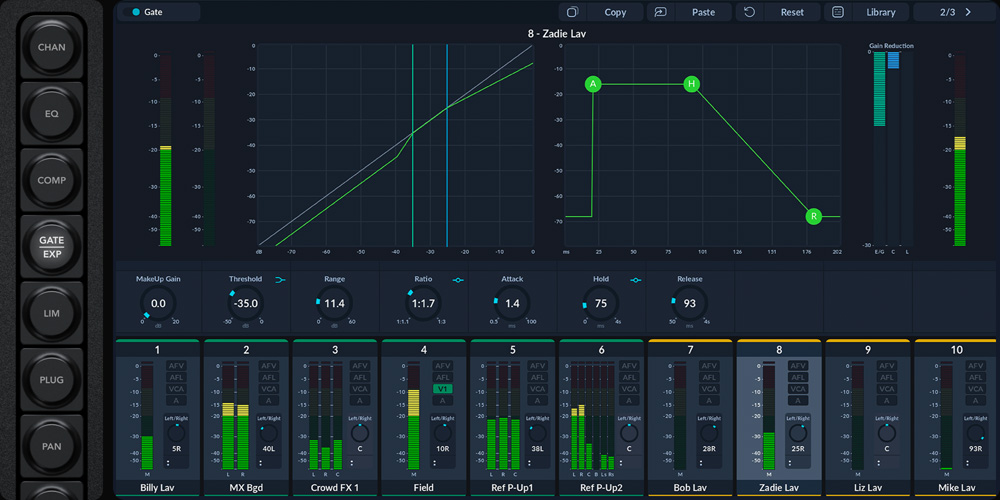Click MX Bgd pan knob showing 40L
1000x500 pixels.
click(268, 434)
